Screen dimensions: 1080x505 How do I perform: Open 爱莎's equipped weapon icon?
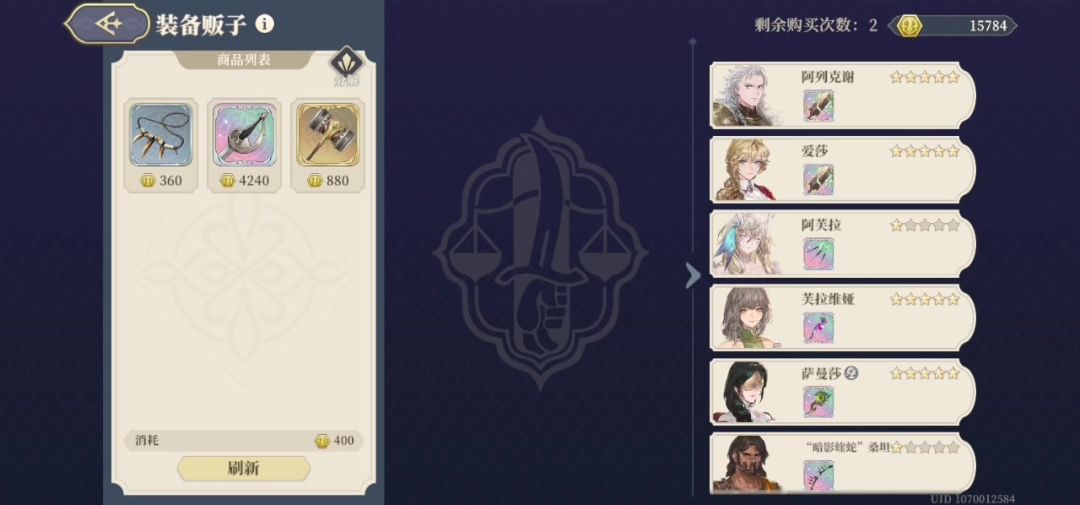tap(818, 181)
